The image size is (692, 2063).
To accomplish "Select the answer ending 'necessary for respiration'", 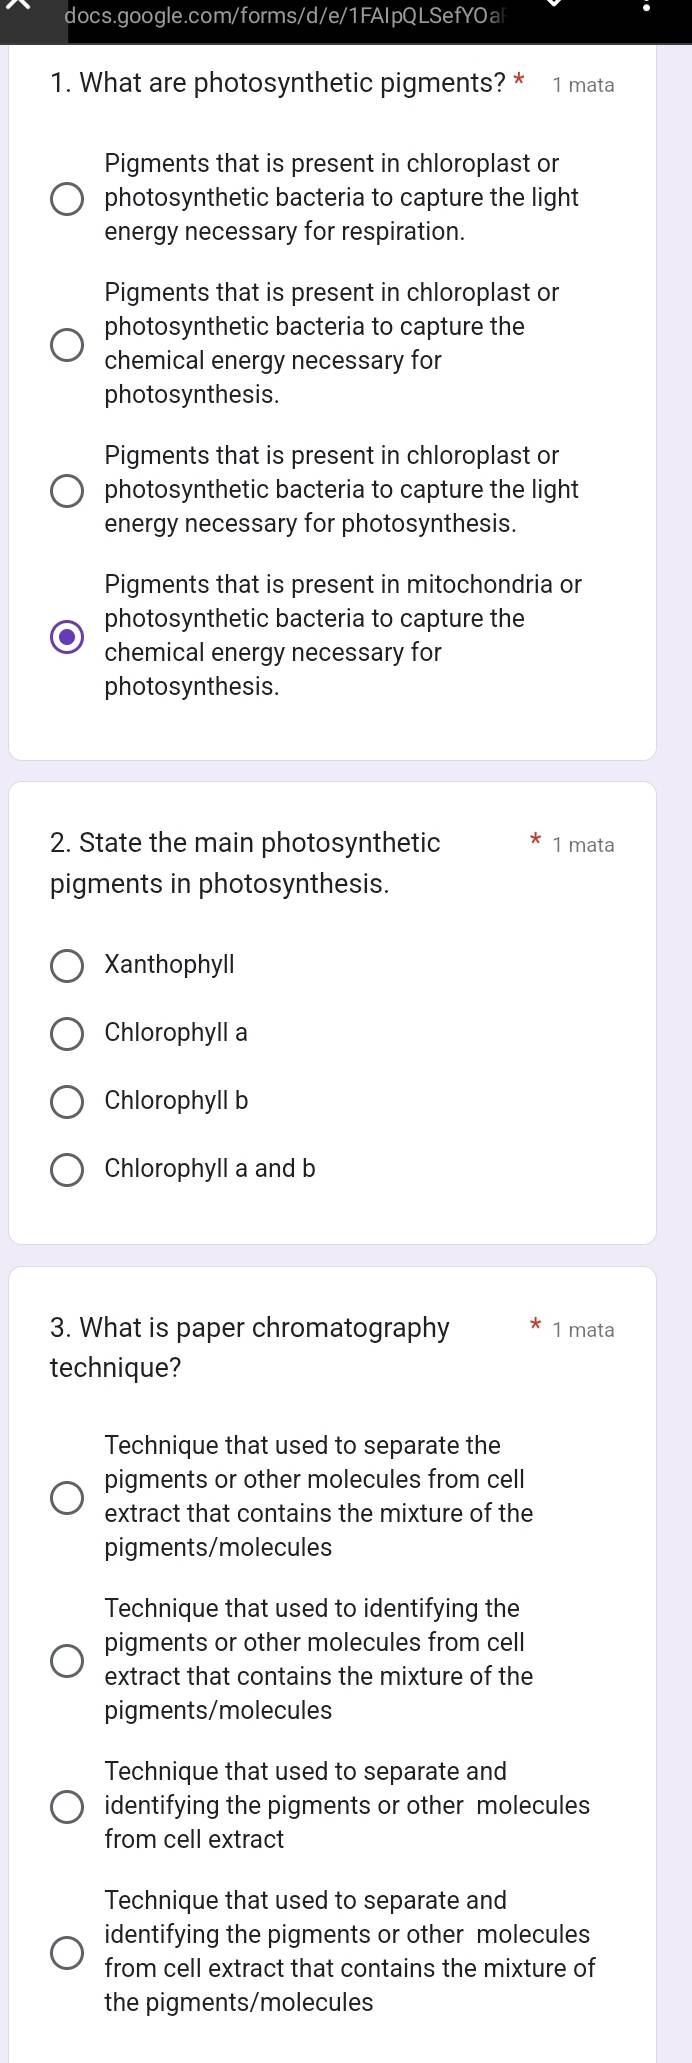I will pyautogui.click(x=67, y=199).
